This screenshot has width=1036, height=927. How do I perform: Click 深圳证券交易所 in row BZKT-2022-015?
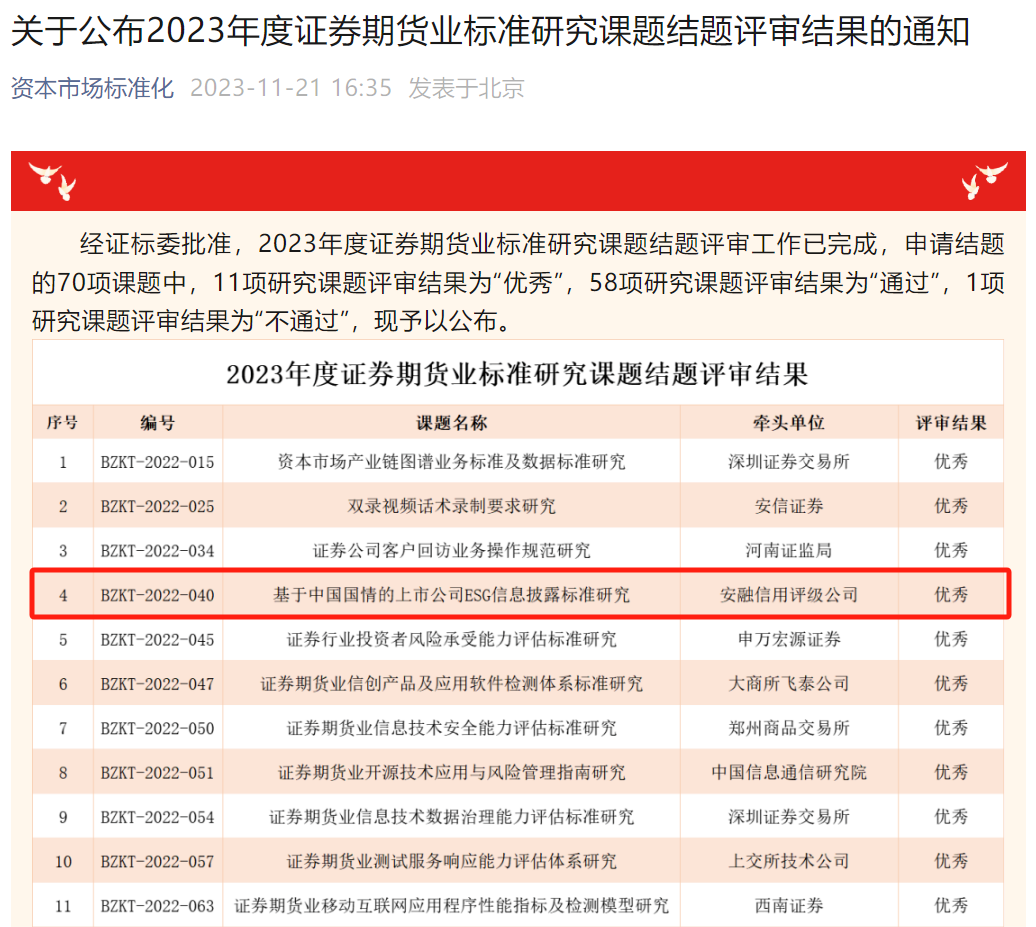[x=789, y=461]
